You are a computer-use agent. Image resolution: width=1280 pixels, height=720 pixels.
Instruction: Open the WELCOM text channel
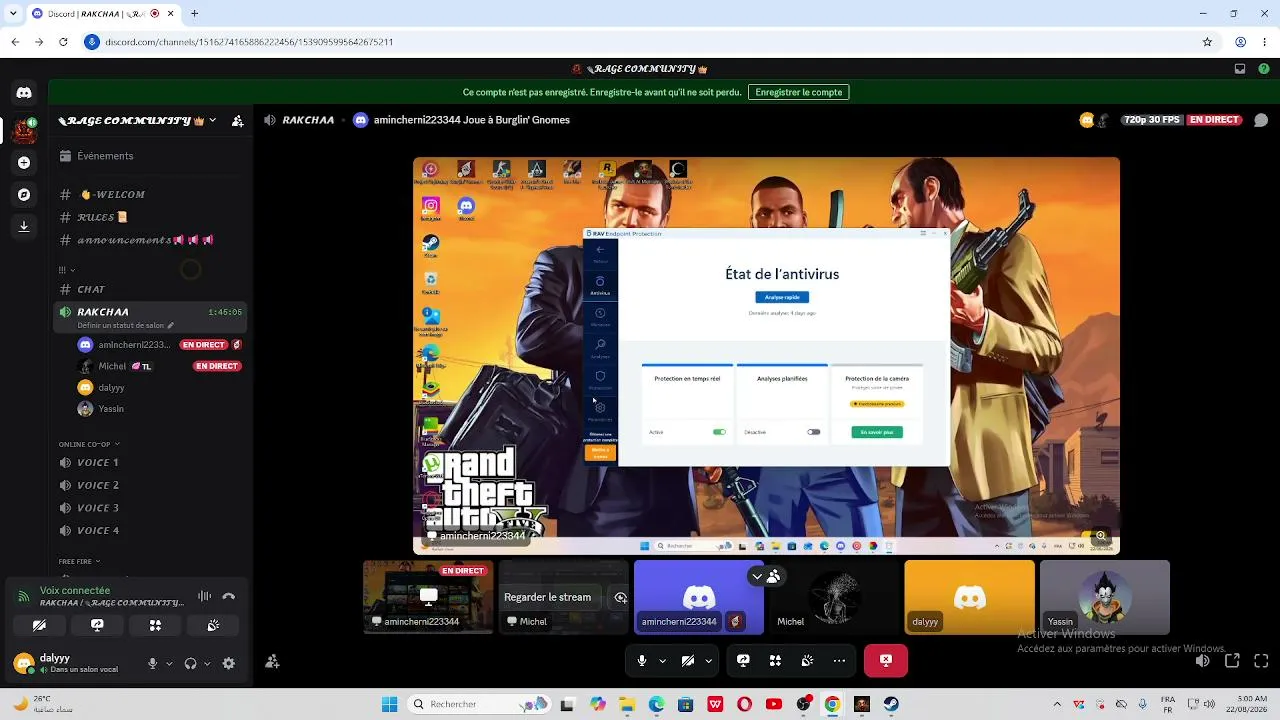[x=150, y=194]
